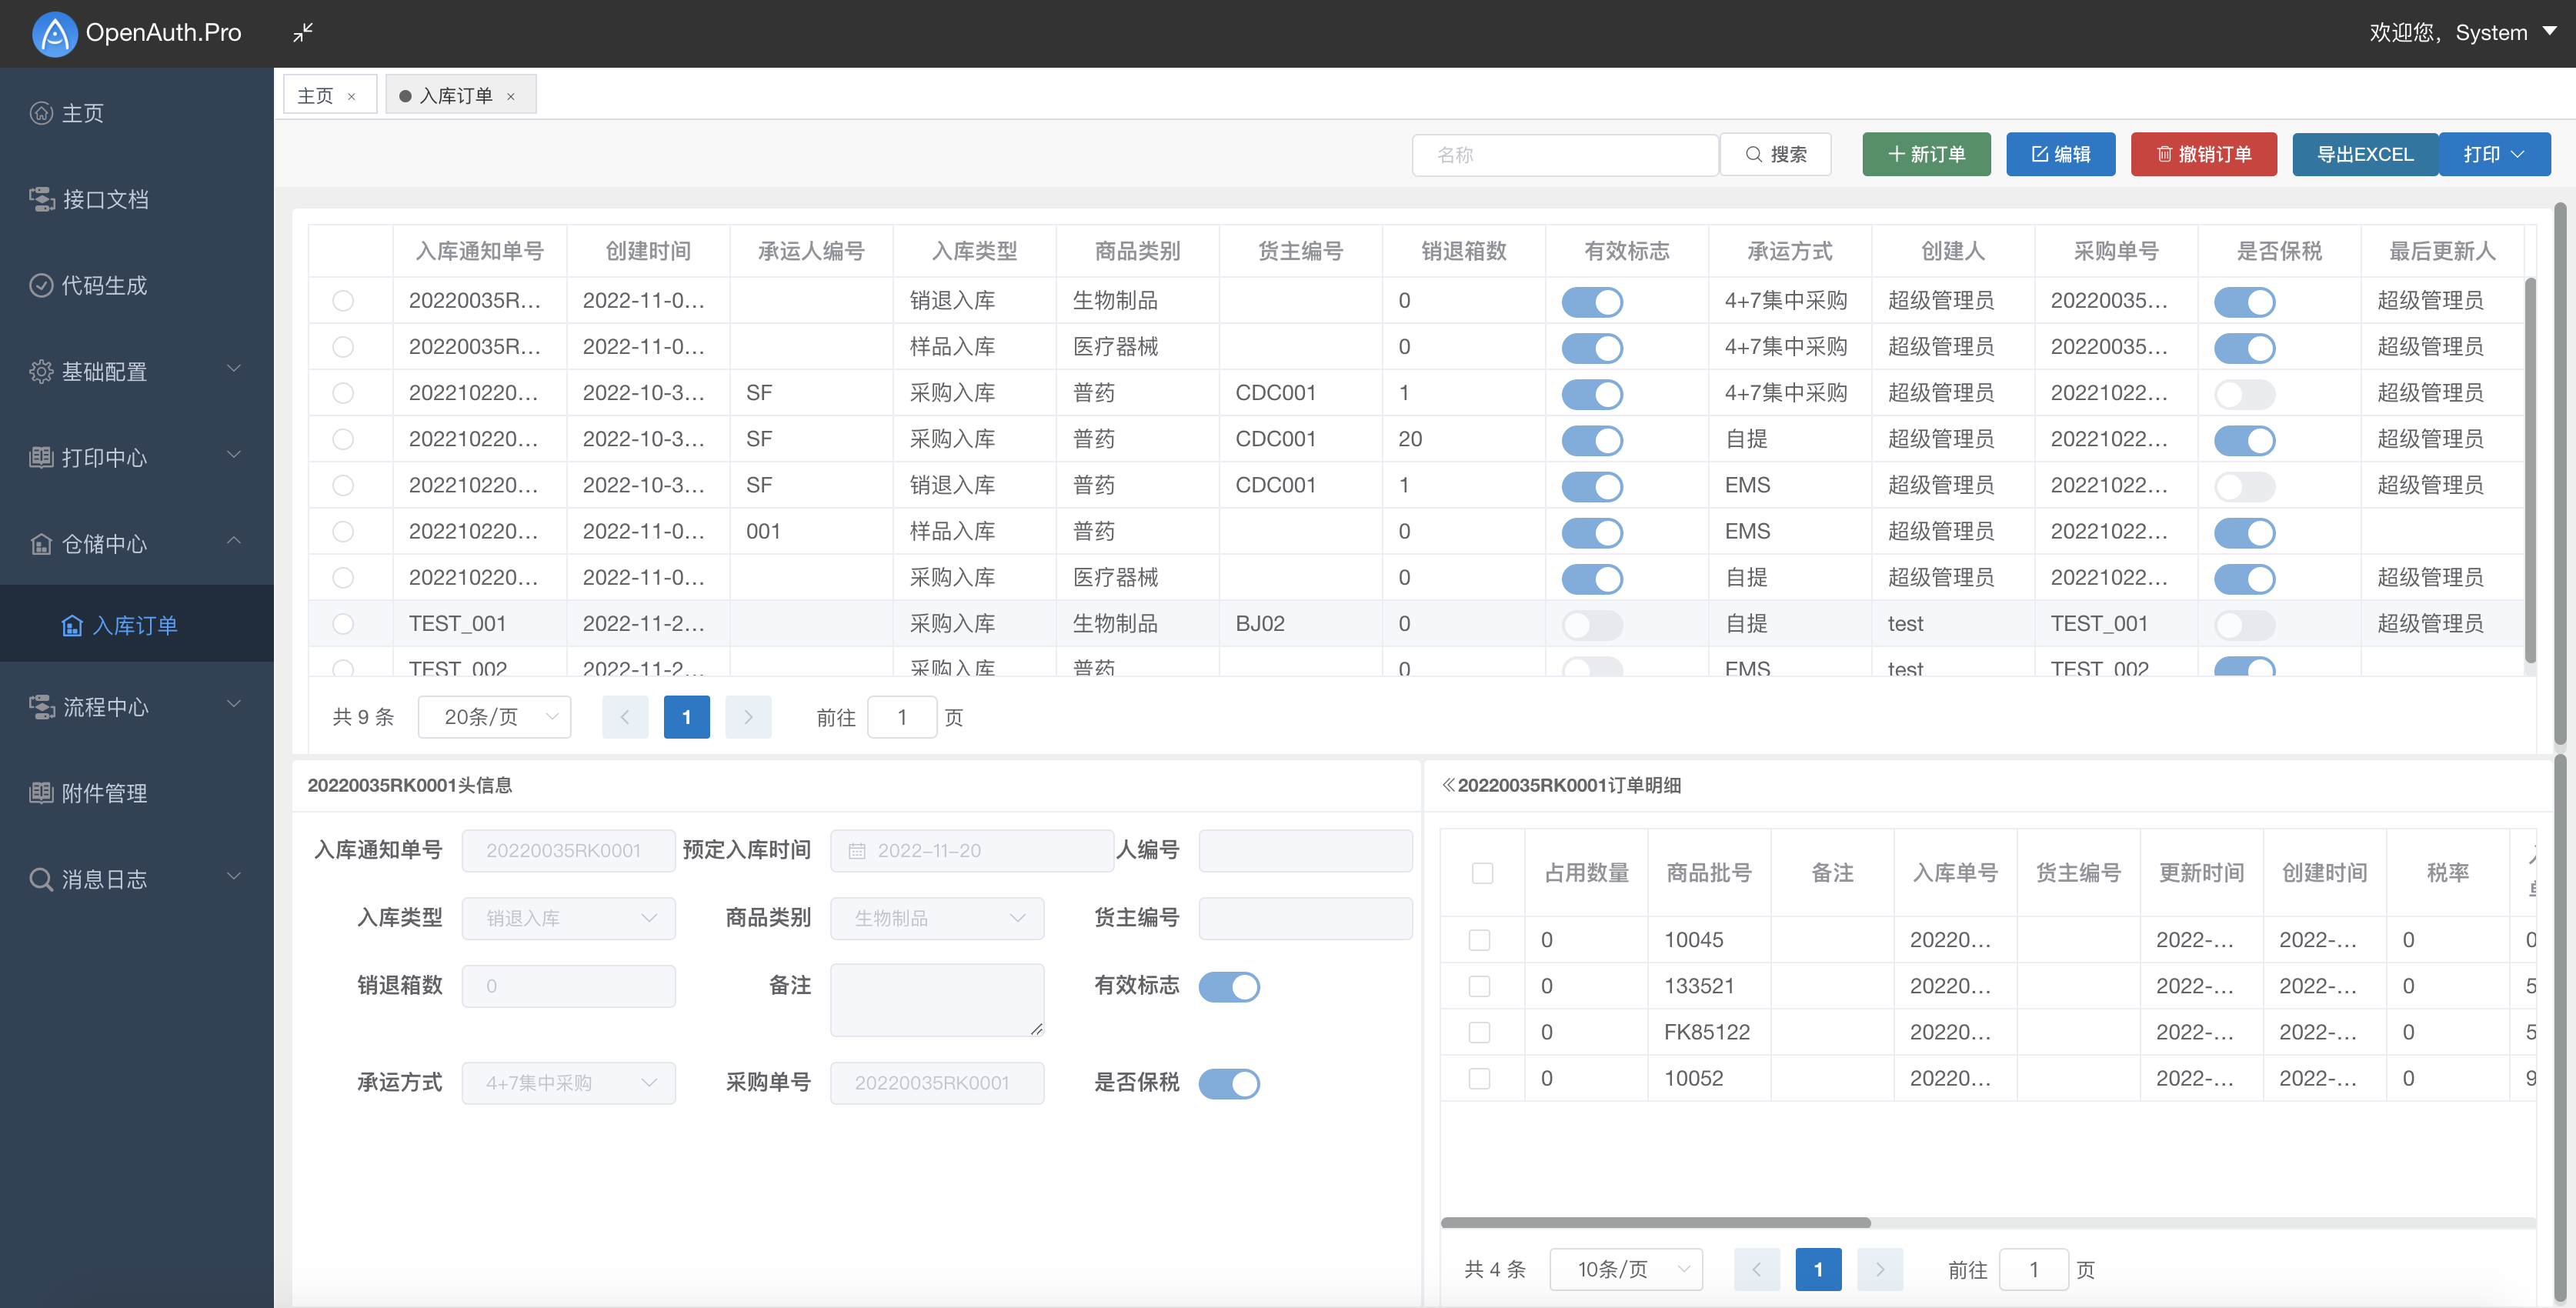The width and height of the screenshot is (2576, 1308).
Task: Click the 主页 home icon in sidebar
Action: [x=41, y=113]
